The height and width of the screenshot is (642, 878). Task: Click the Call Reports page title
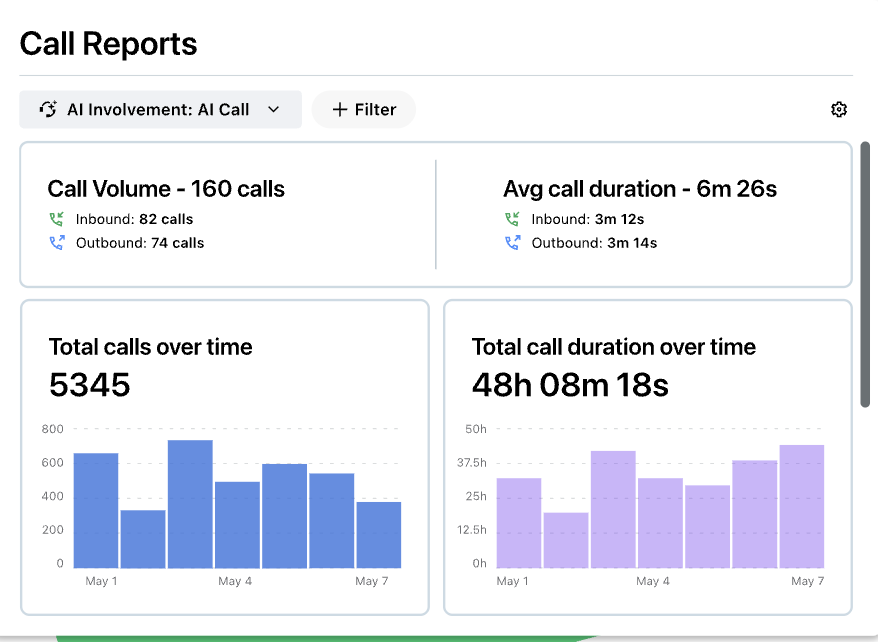[109, 44]
